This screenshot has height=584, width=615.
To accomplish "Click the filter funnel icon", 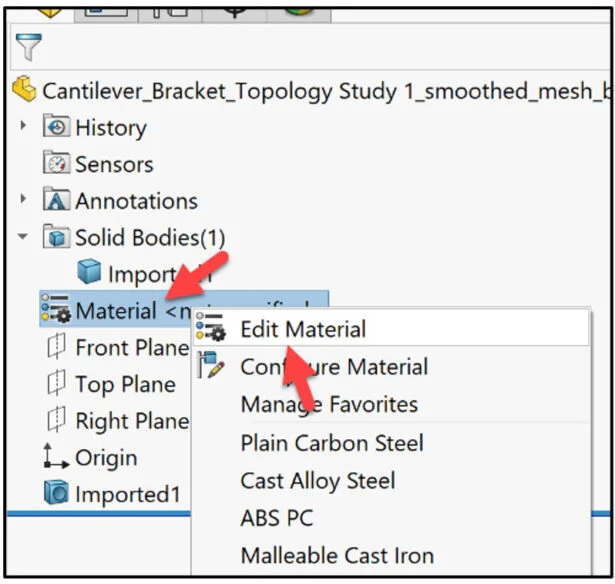I will coord(29,47).
